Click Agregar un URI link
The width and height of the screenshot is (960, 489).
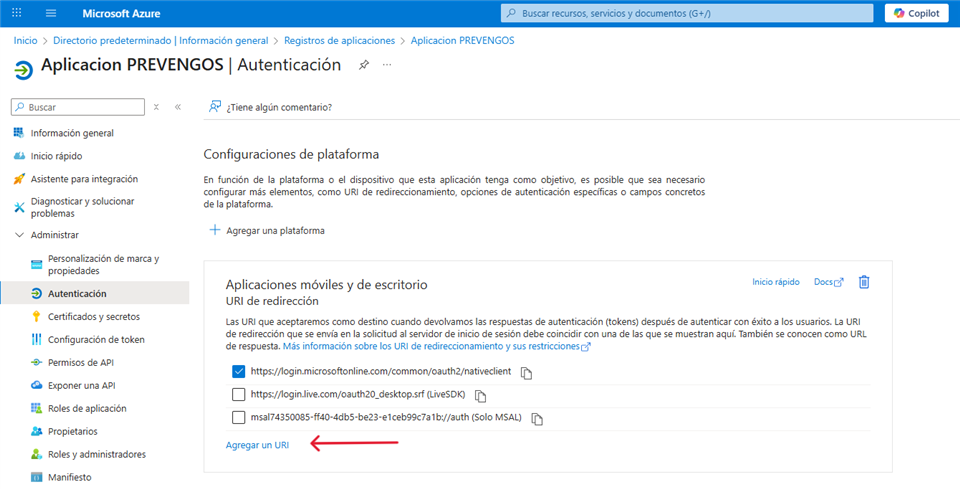257,446
